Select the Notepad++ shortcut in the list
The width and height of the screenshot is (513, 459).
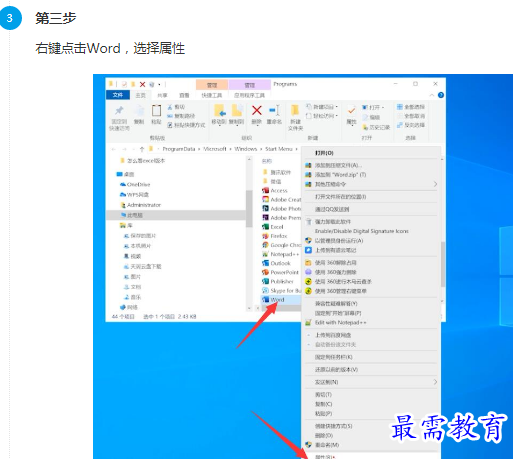(x=281, y=254)
